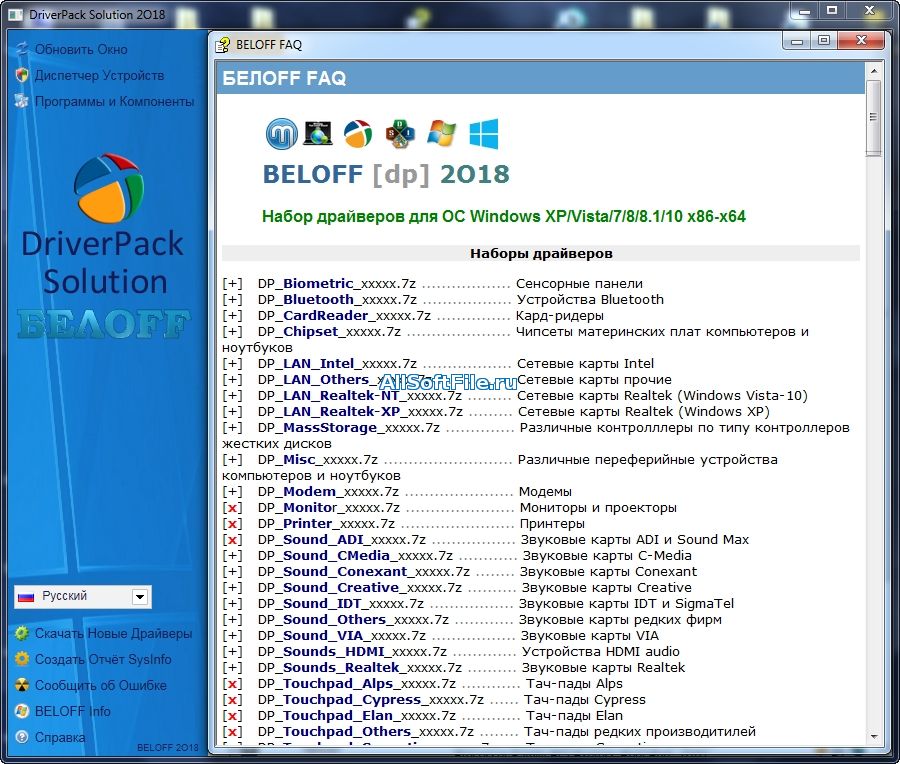
Task: Open Справка help link
Action: click(60, 737)
